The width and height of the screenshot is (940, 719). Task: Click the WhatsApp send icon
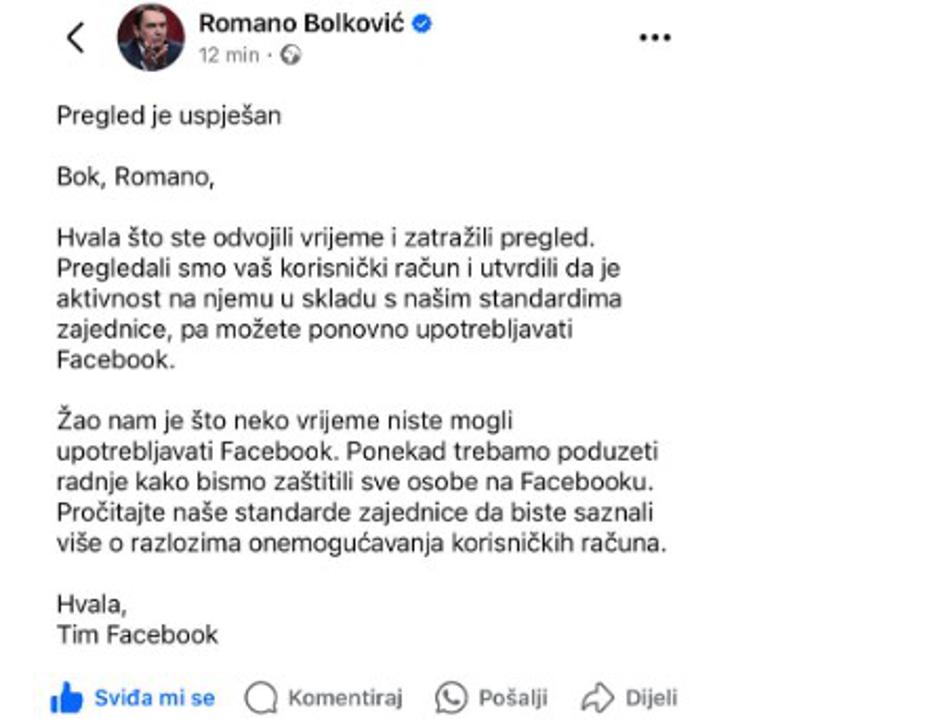pyautogui.click(x=452, y=697)
